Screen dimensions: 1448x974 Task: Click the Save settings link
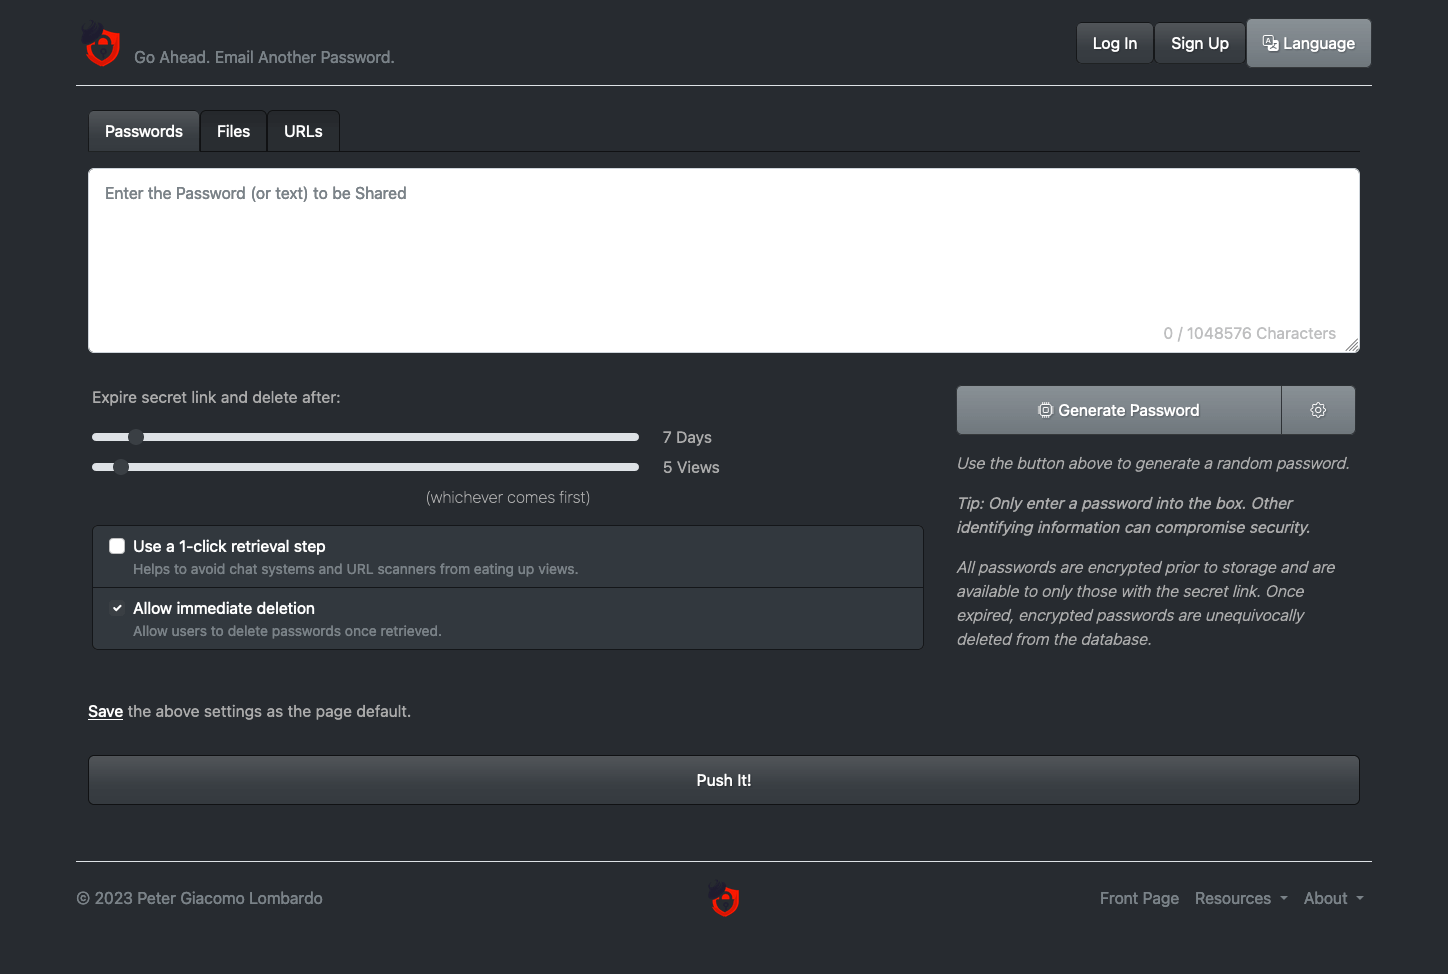[105, 711]
